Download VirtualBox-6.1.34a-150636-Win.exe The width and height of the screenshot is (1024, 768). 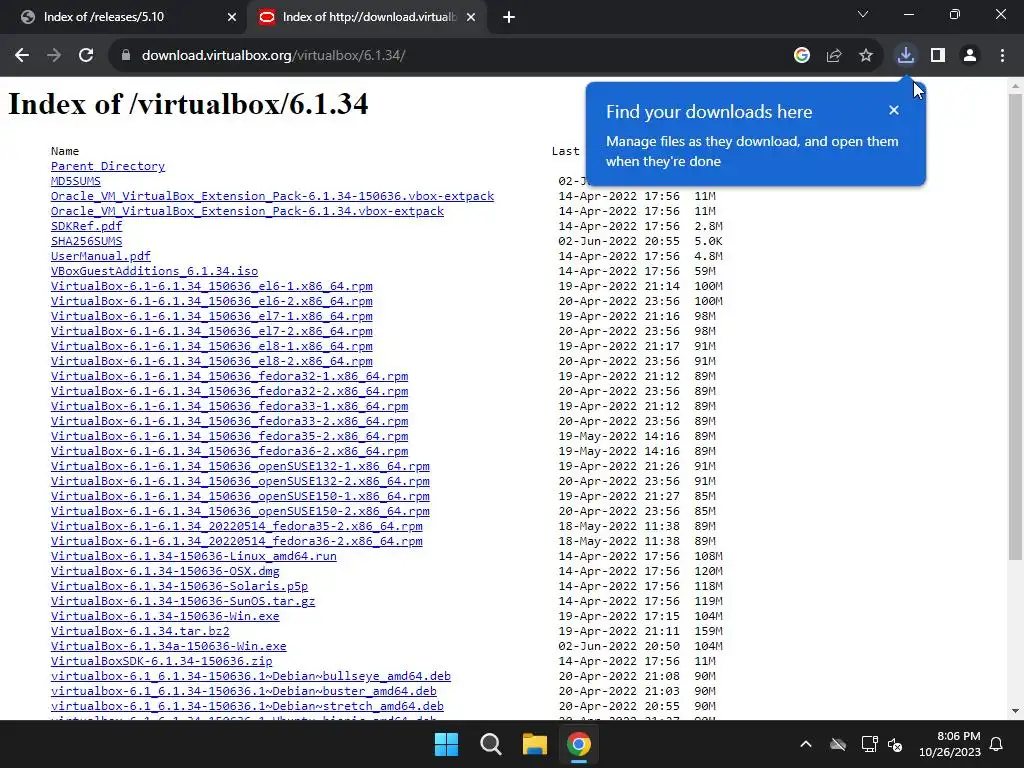point(168,647)
